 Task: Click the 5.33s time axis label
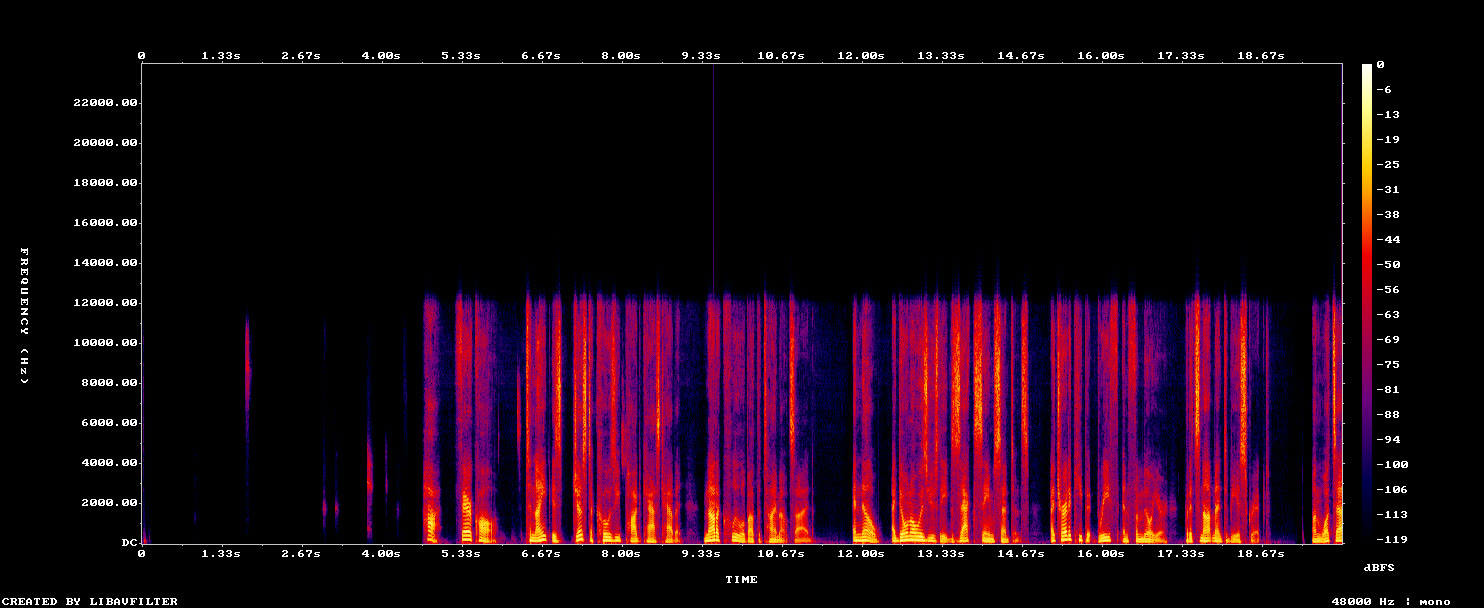461,55
